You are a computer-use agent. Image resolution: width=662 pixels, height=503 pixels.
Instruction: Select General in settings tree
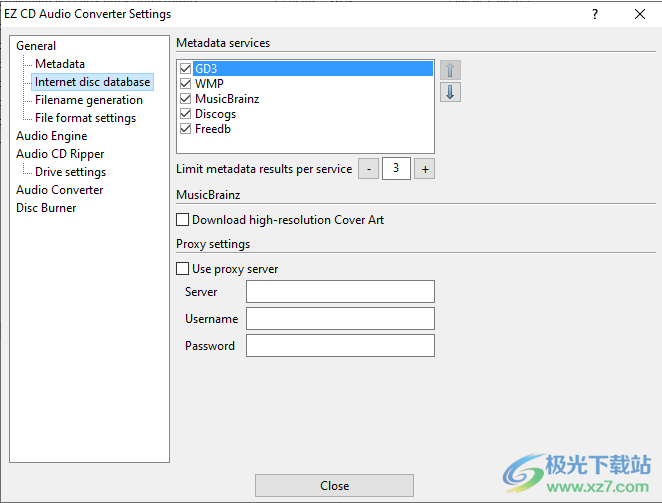(x=36, y=46)
